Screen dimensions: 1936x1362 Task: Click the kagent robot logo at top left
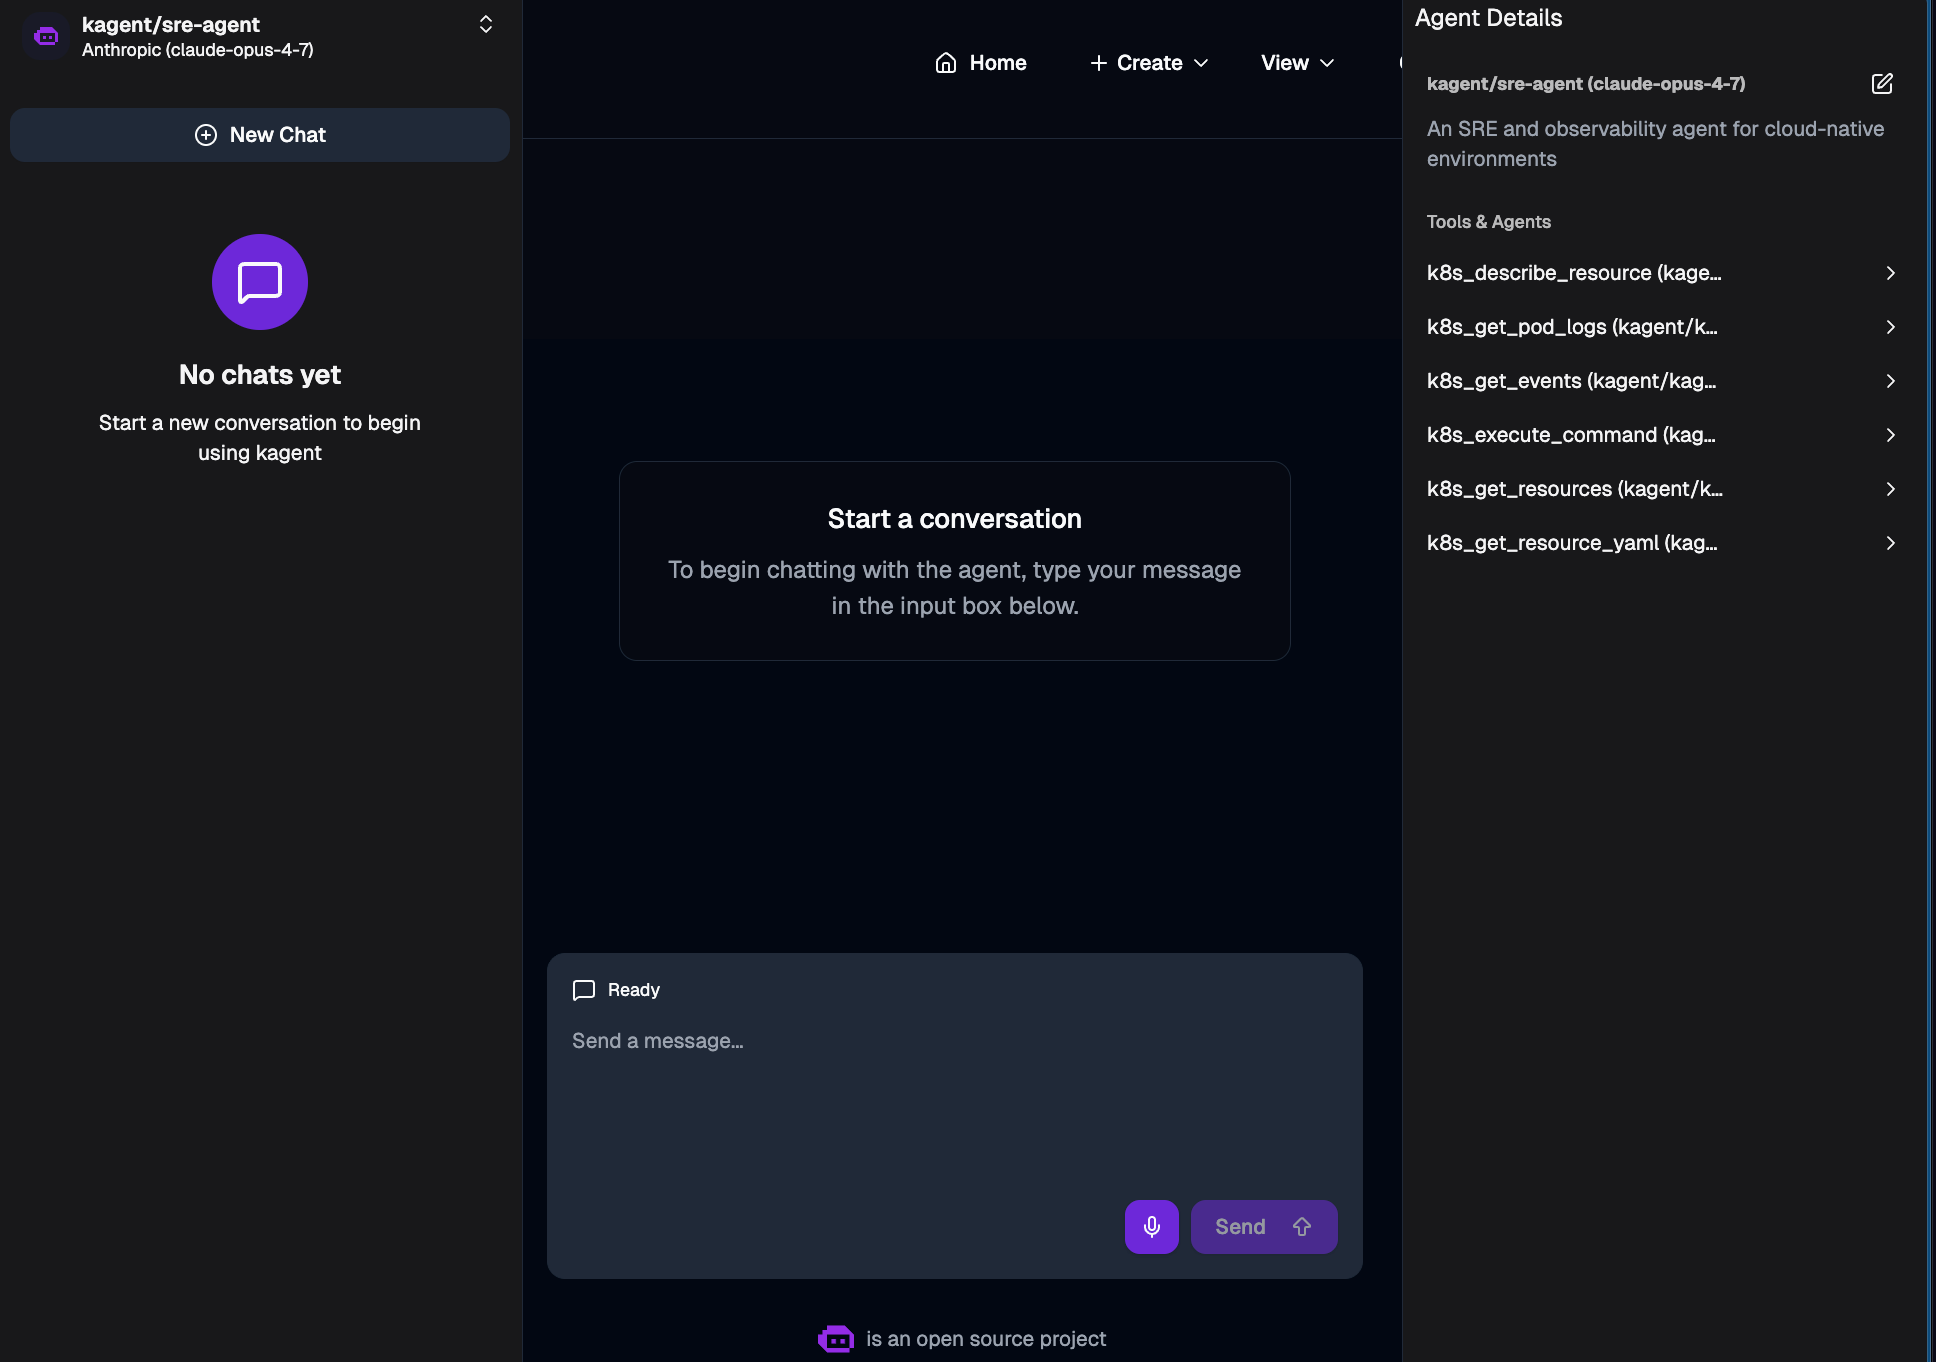pyautogui.click(x=46, y=37)
